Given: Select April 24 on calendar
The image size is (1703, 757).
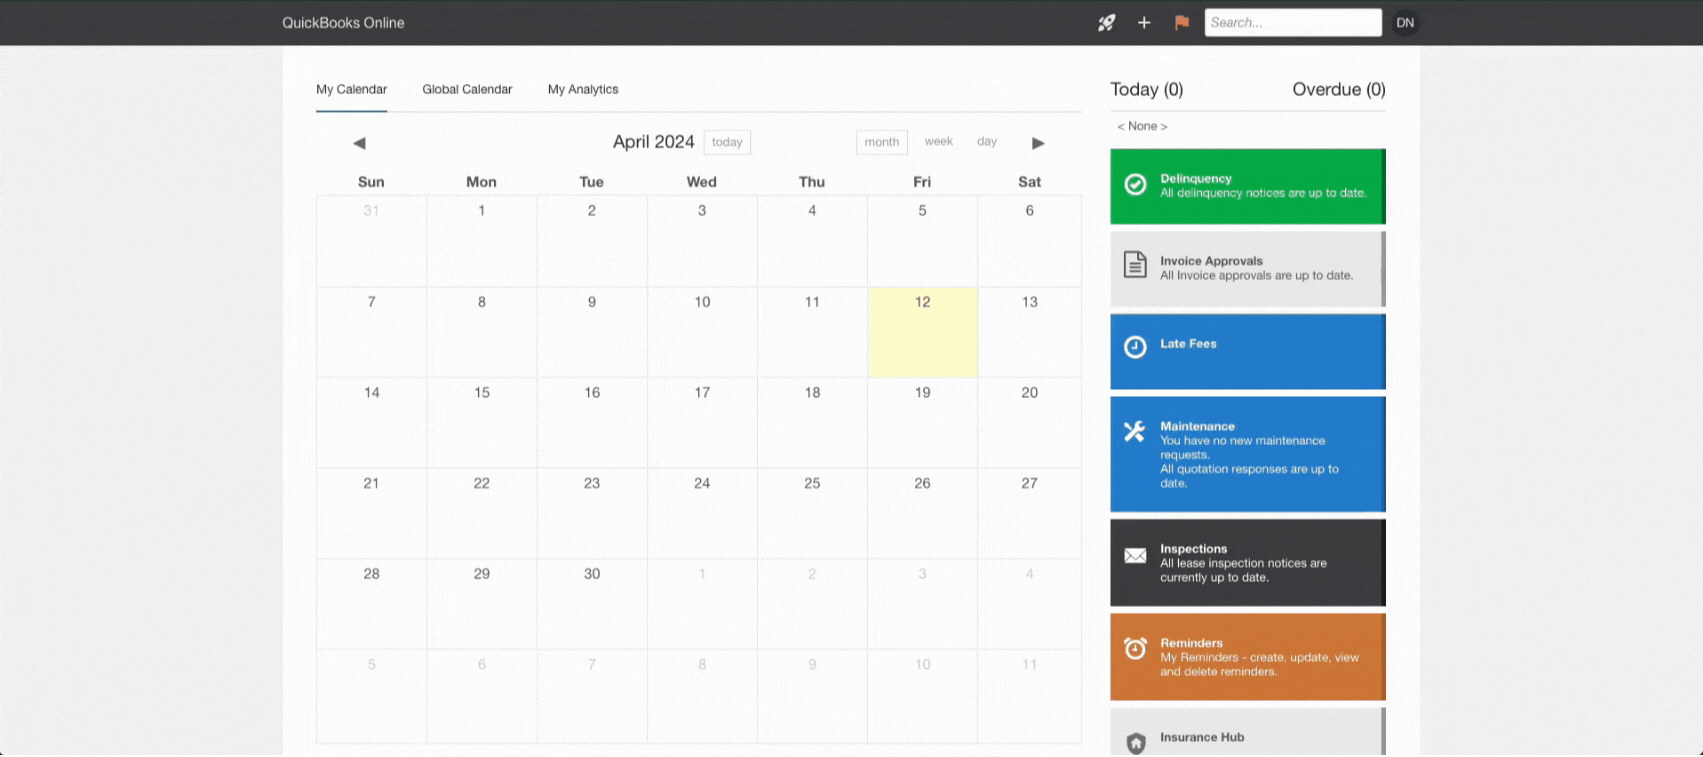Looking at the screenshot, I should (702, 513).
